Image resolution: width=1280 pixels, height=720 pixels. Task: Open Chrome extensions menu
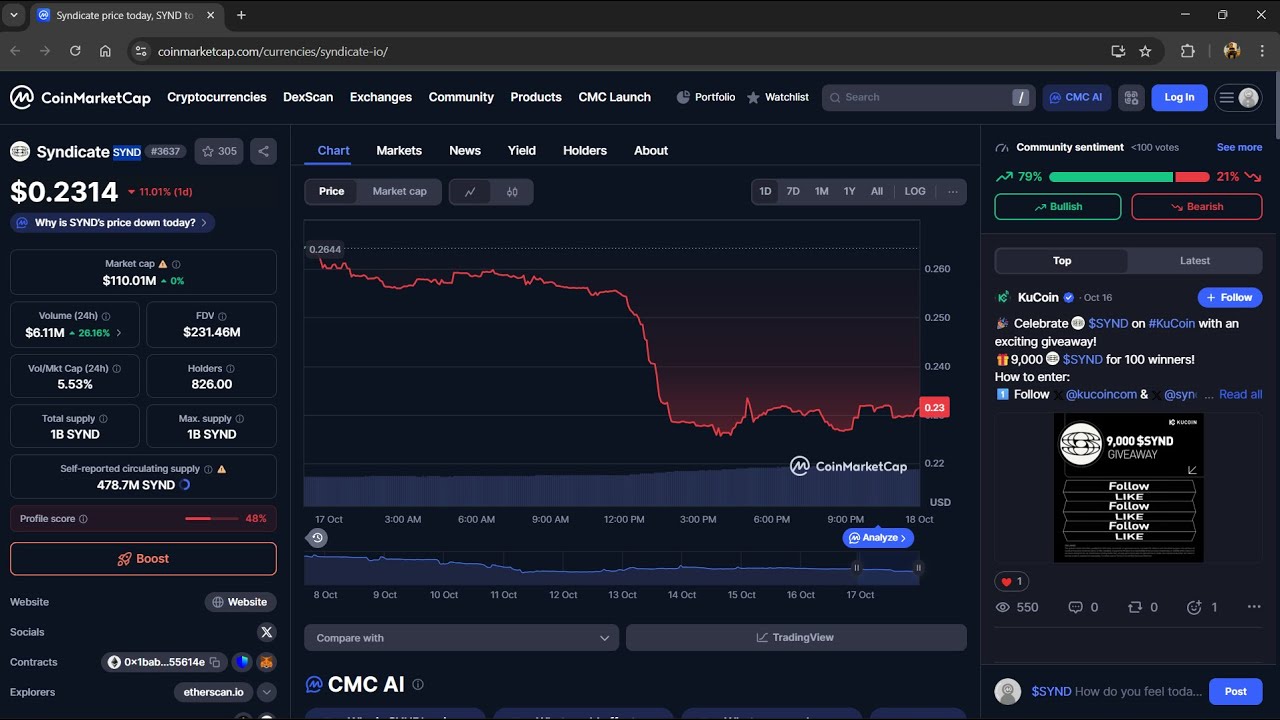pos(1188,51)
